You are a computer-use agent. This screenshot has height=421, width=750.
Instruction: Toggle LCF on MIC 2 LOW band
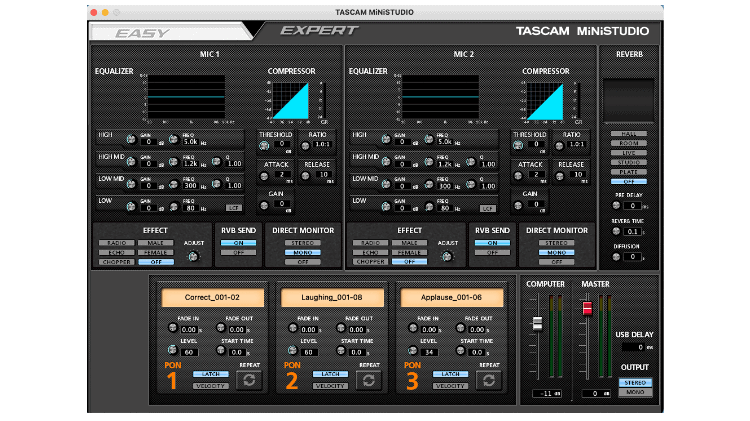coord(488,209)
